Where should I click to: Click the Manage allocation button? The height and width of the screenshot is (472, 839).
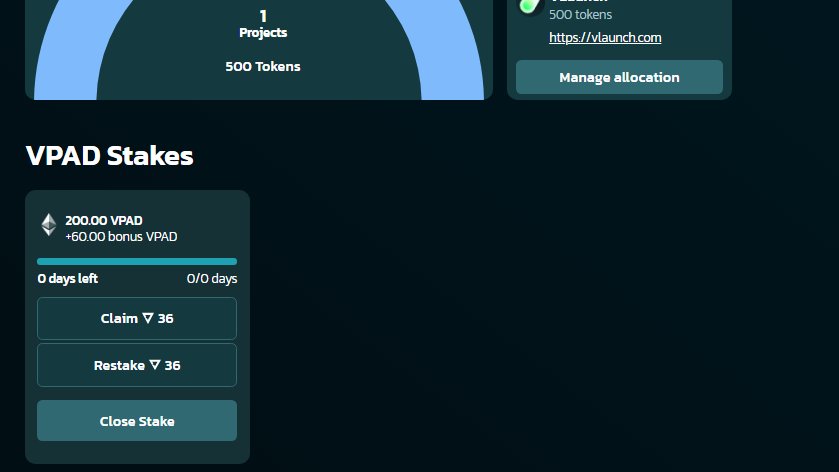coord(619,77)
